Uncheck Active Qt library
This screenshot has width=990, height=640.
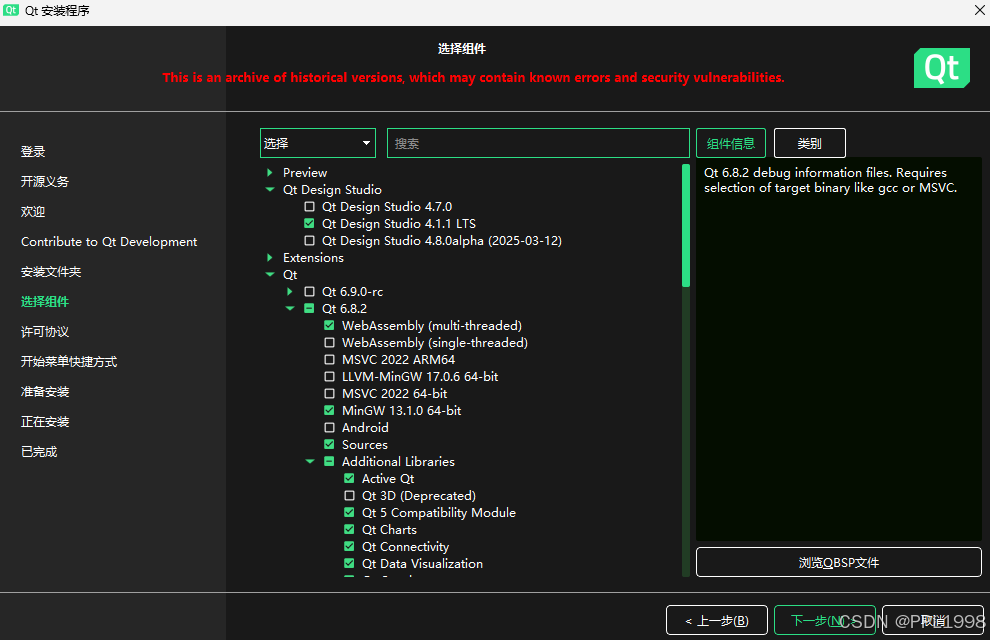coord(349,478)
